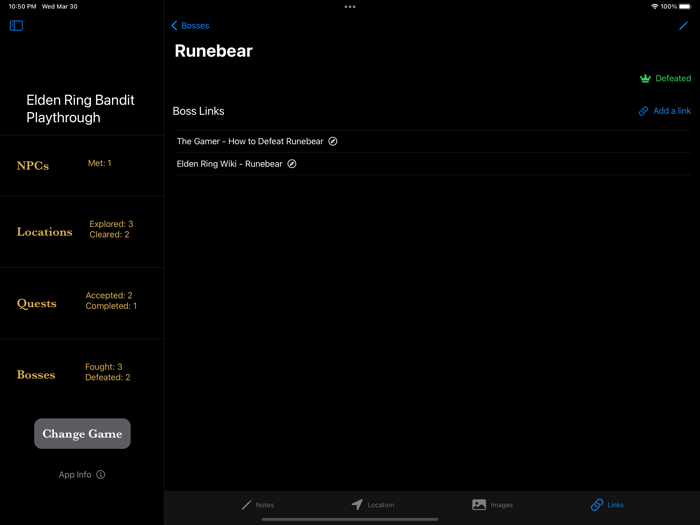Image resolution: width=700 pixels, height=525 pixels.
Task: Click the Links chain tab icon
Action: point(597,505)
